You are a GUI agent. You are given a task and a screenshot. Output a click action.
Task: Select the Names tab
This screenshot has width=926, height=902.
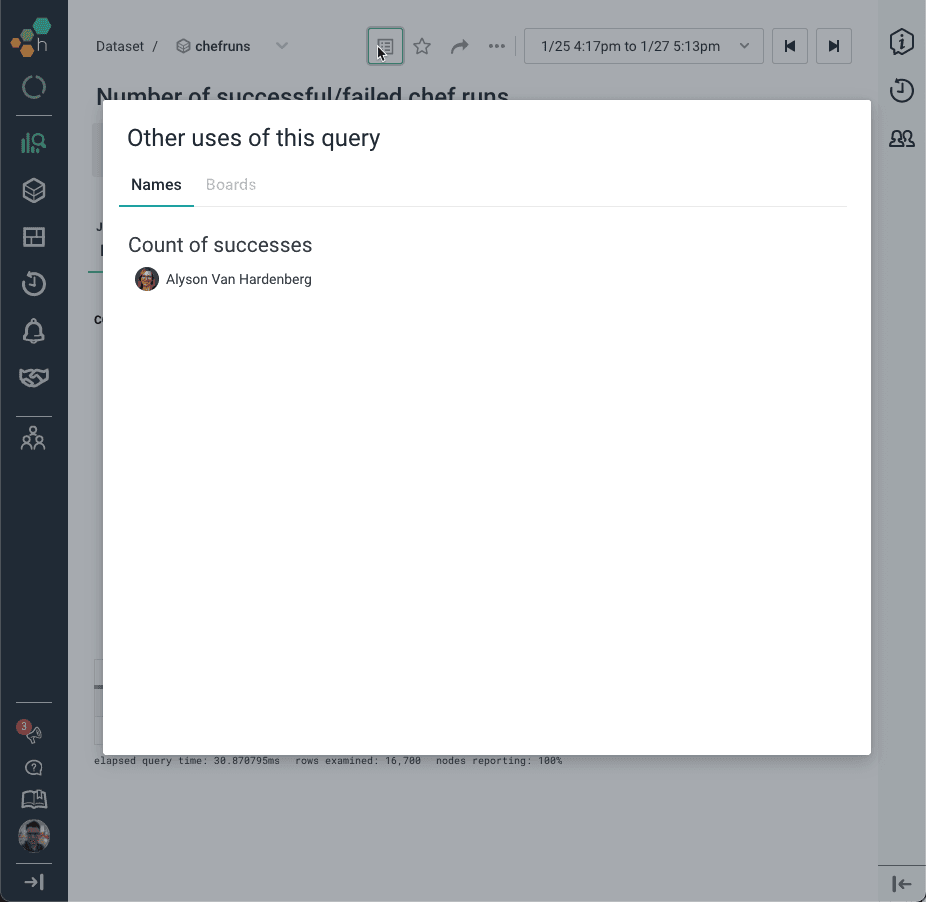coord(156,185)
